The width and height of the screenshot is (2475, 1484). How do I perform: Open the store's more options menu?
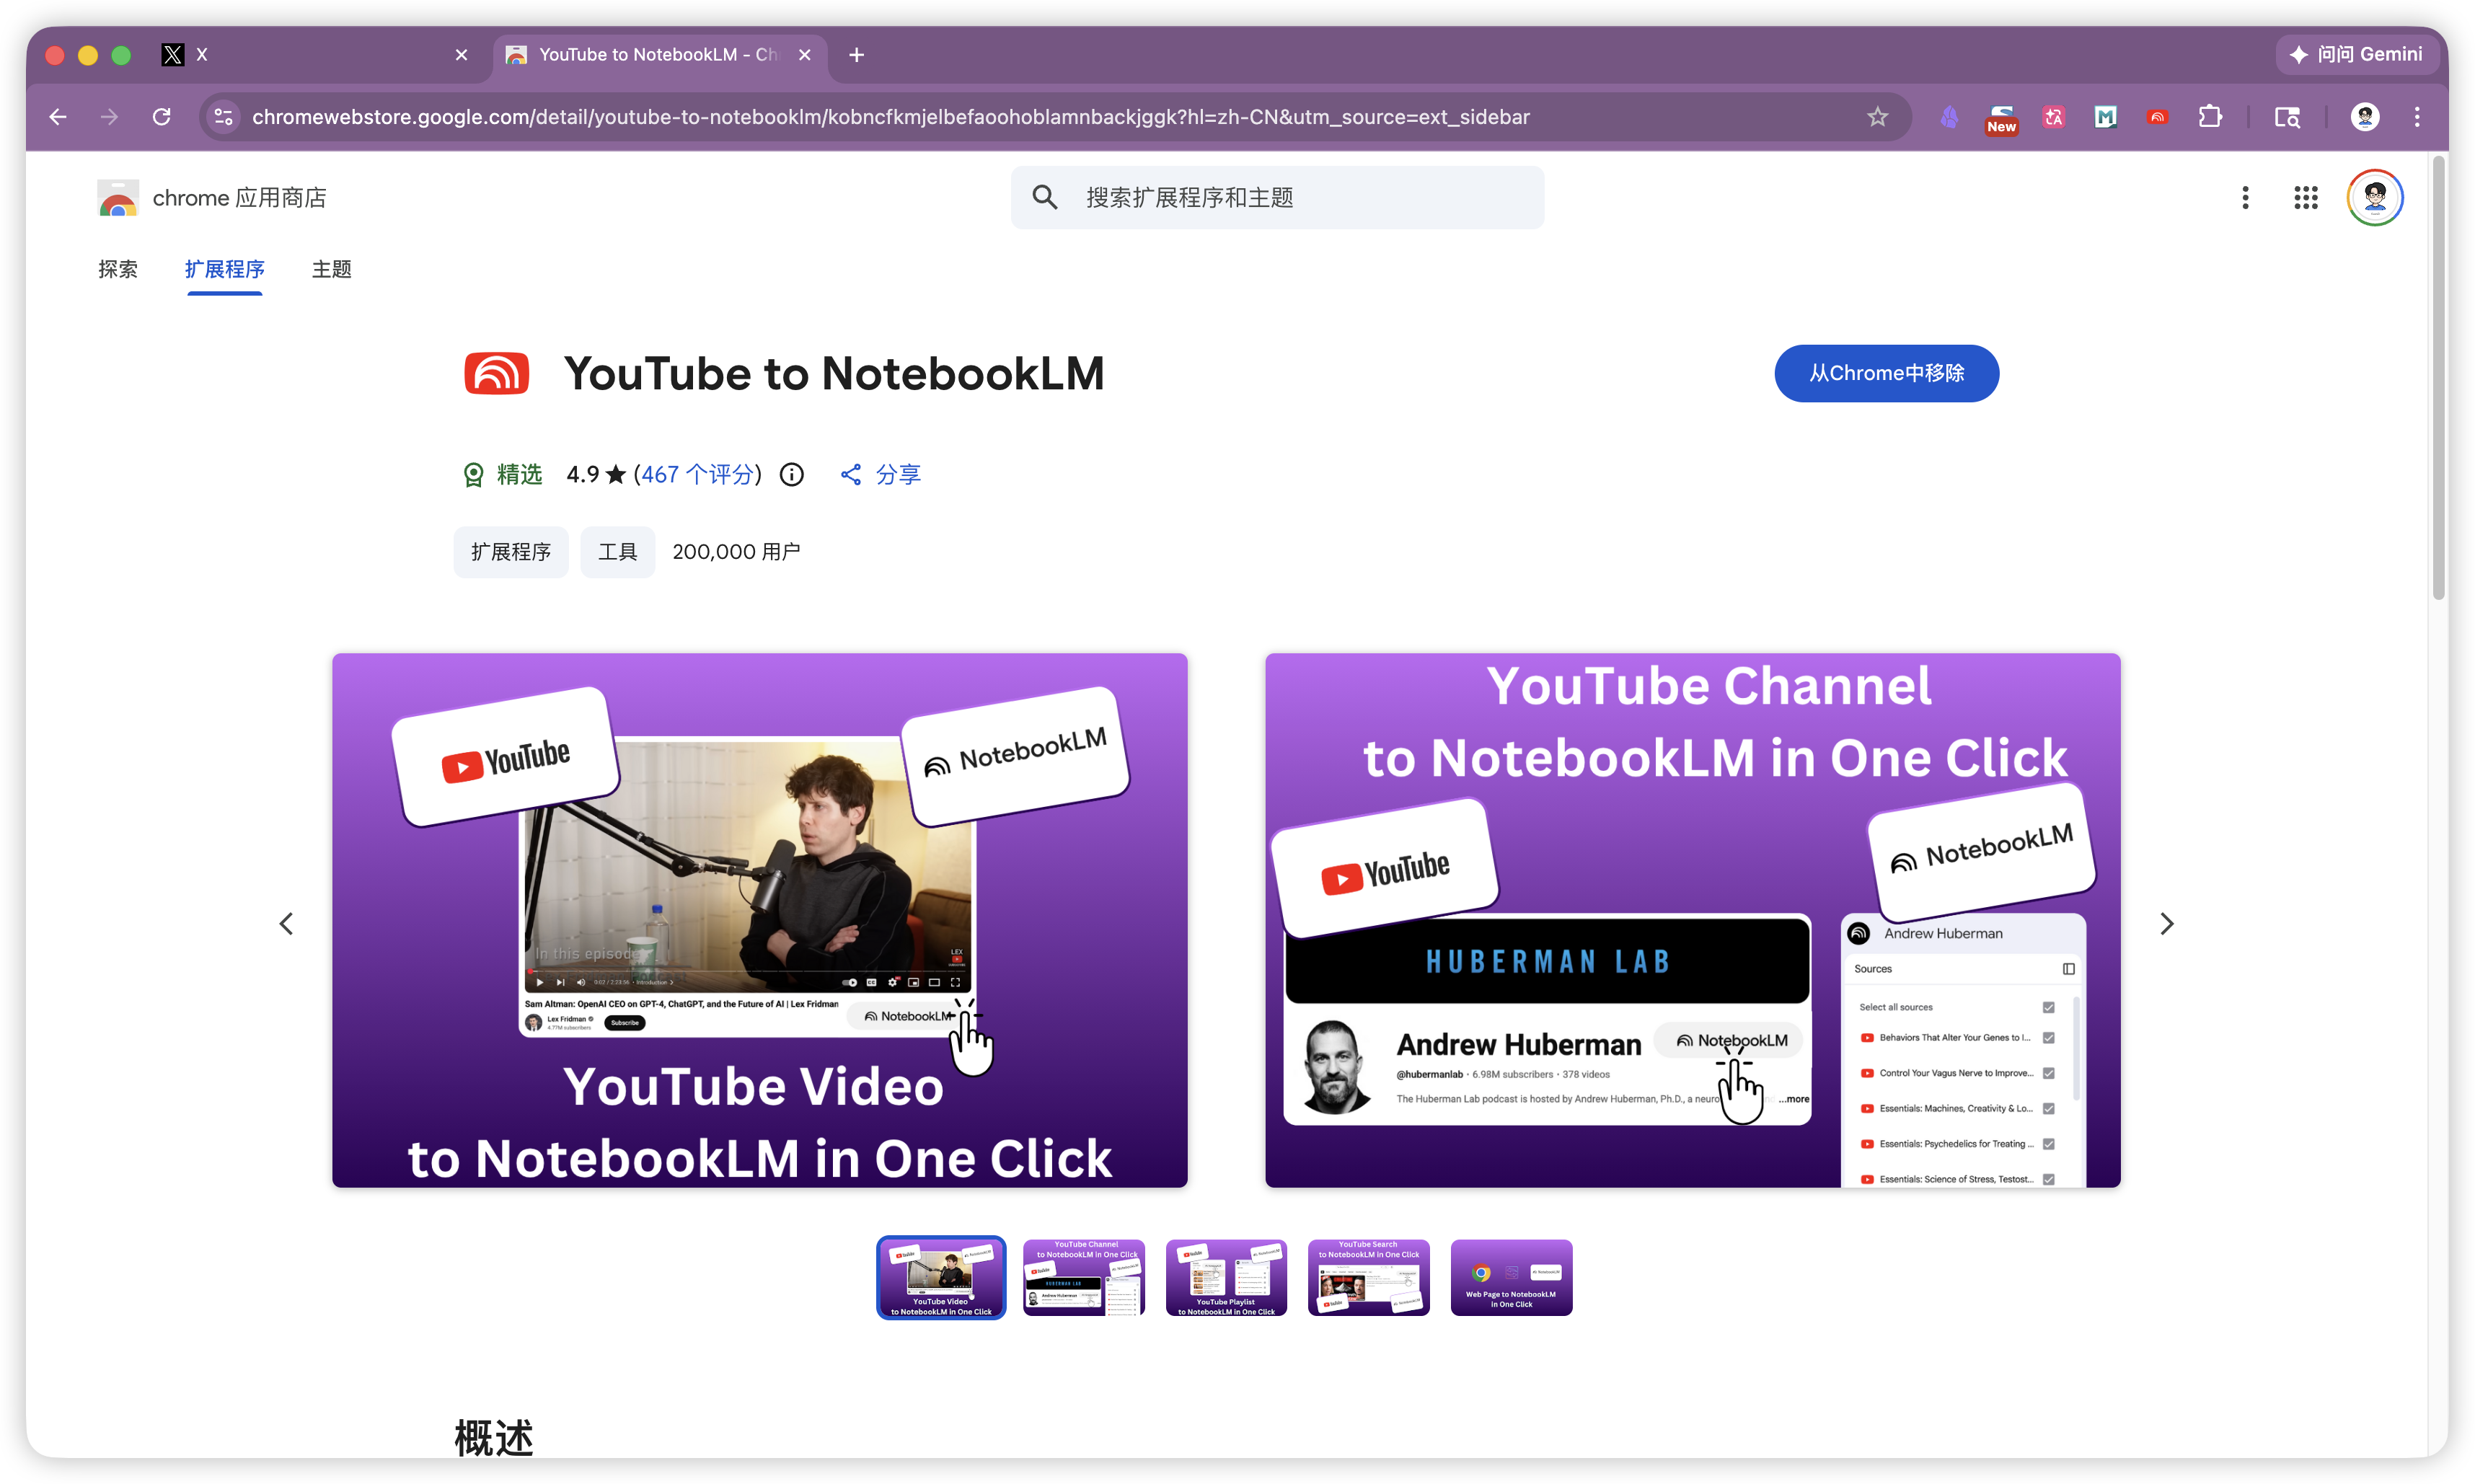(2245, 198)
